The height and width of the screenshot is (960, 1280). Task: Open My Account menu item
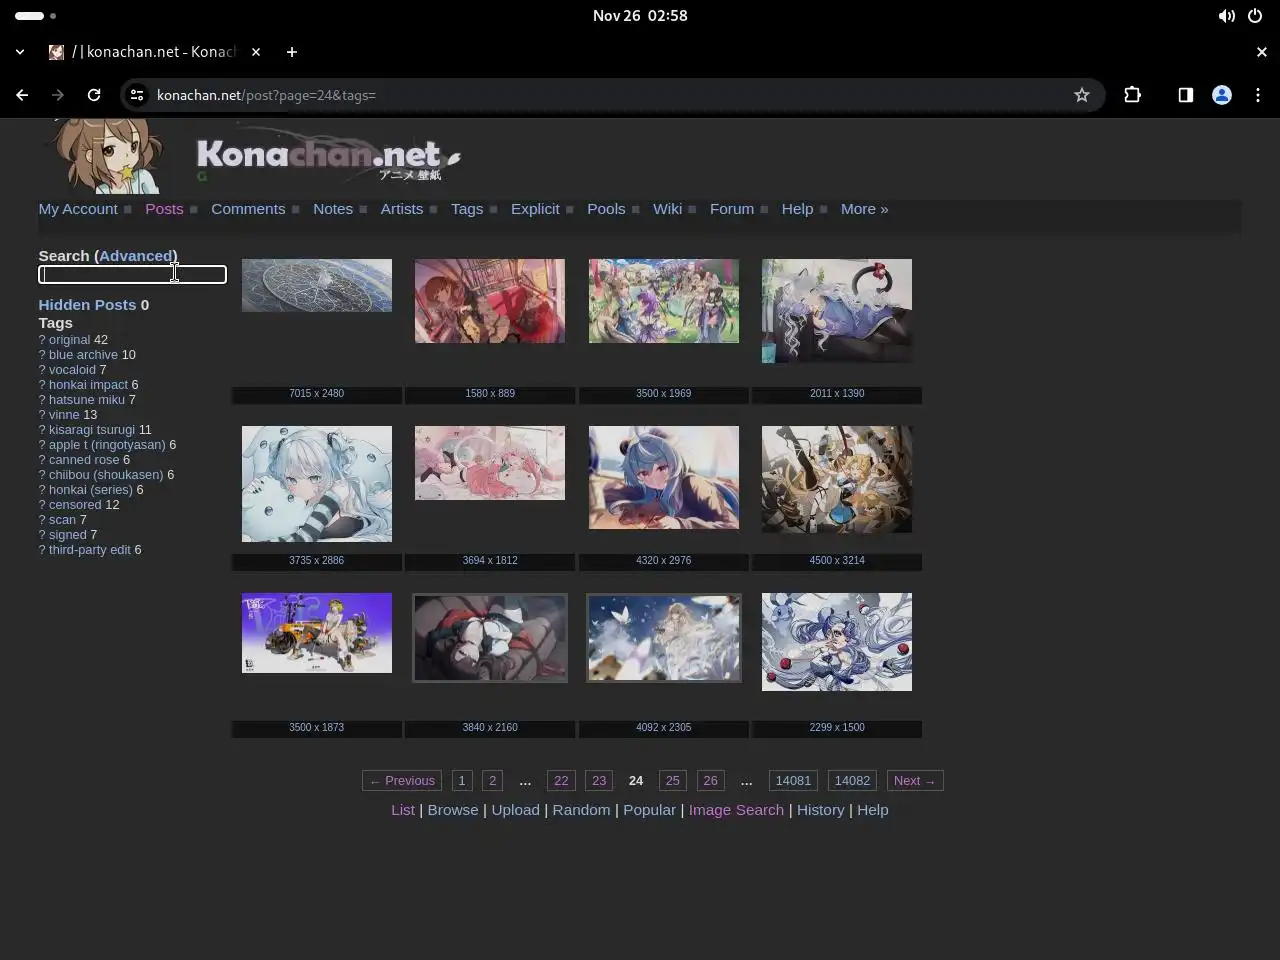pos(78,209)
